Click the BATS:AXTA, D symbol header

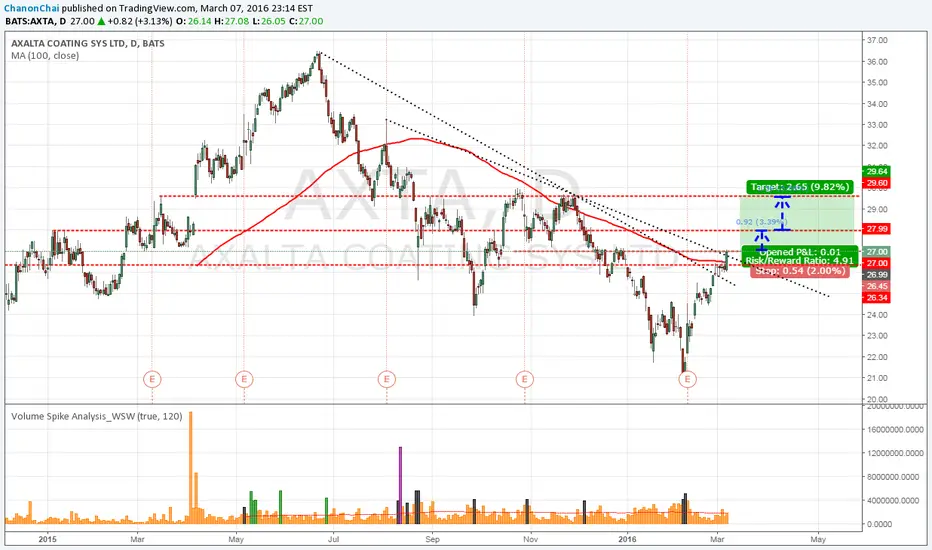point(35,21)
